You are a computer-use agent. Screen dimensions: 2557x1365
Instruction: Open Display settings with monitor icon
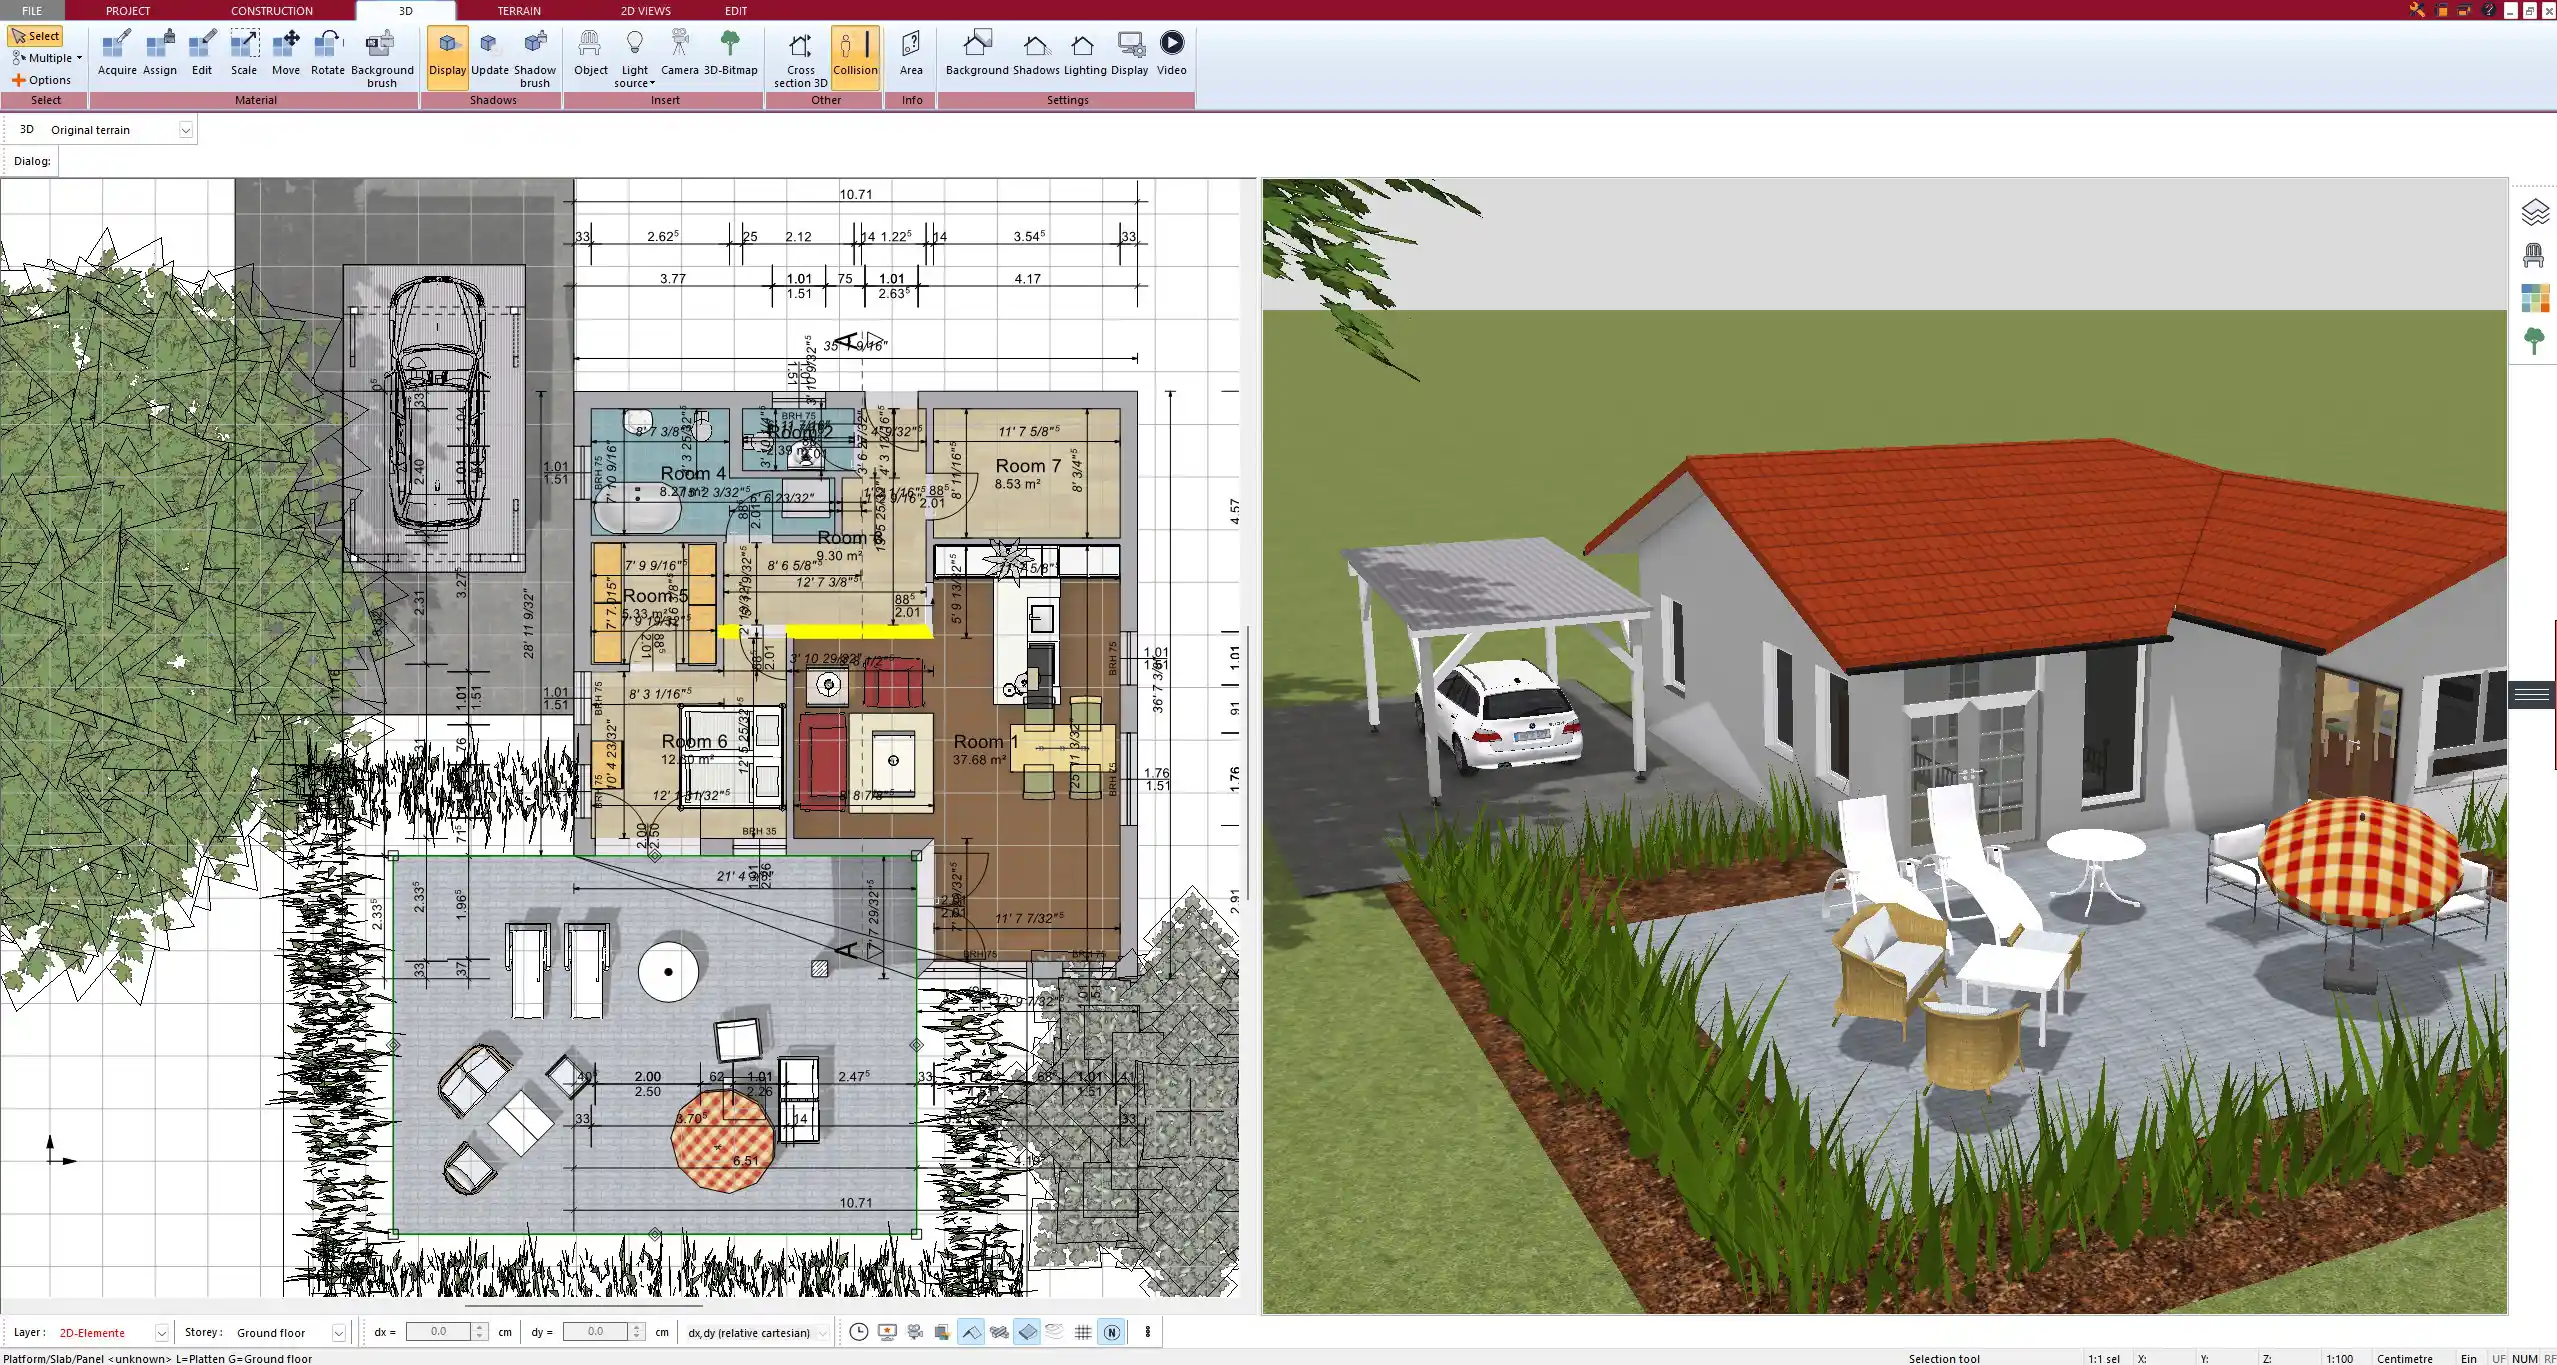pos(1130,54)
